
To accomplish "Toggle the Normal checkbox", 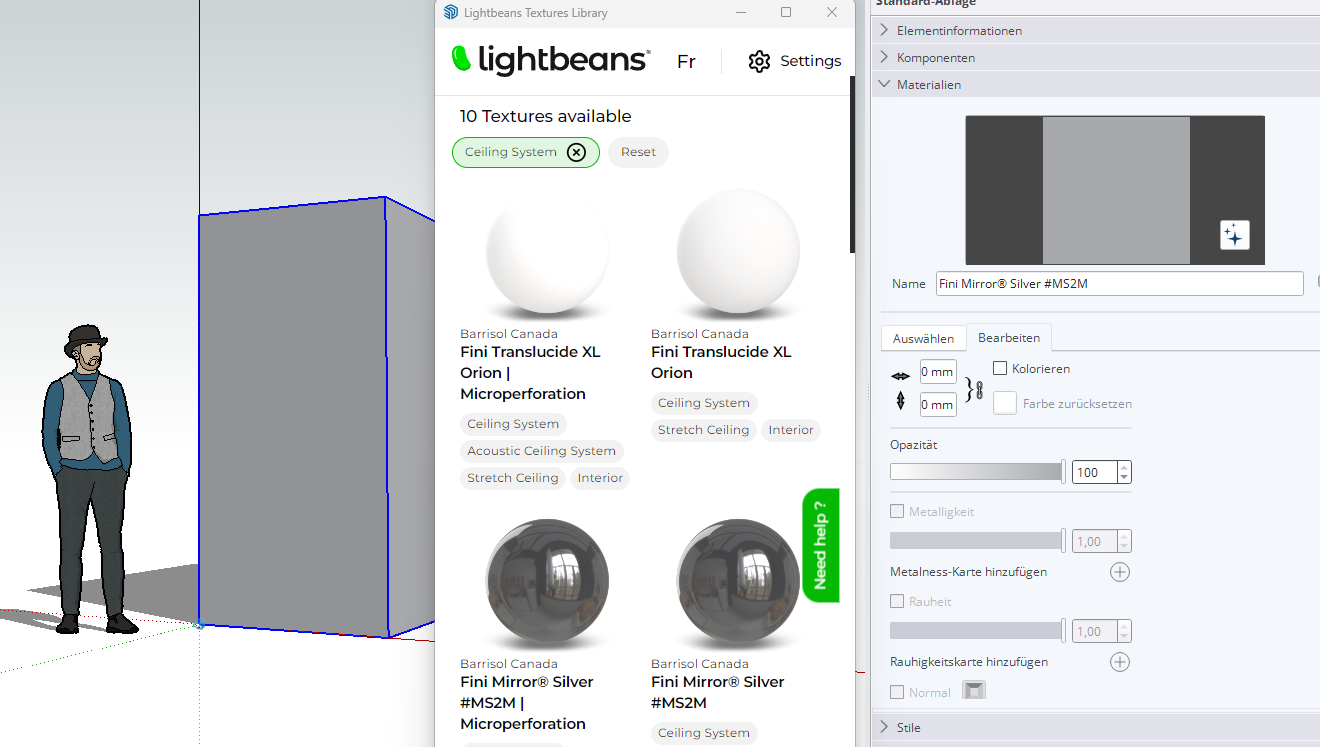I will pos(897,692).
